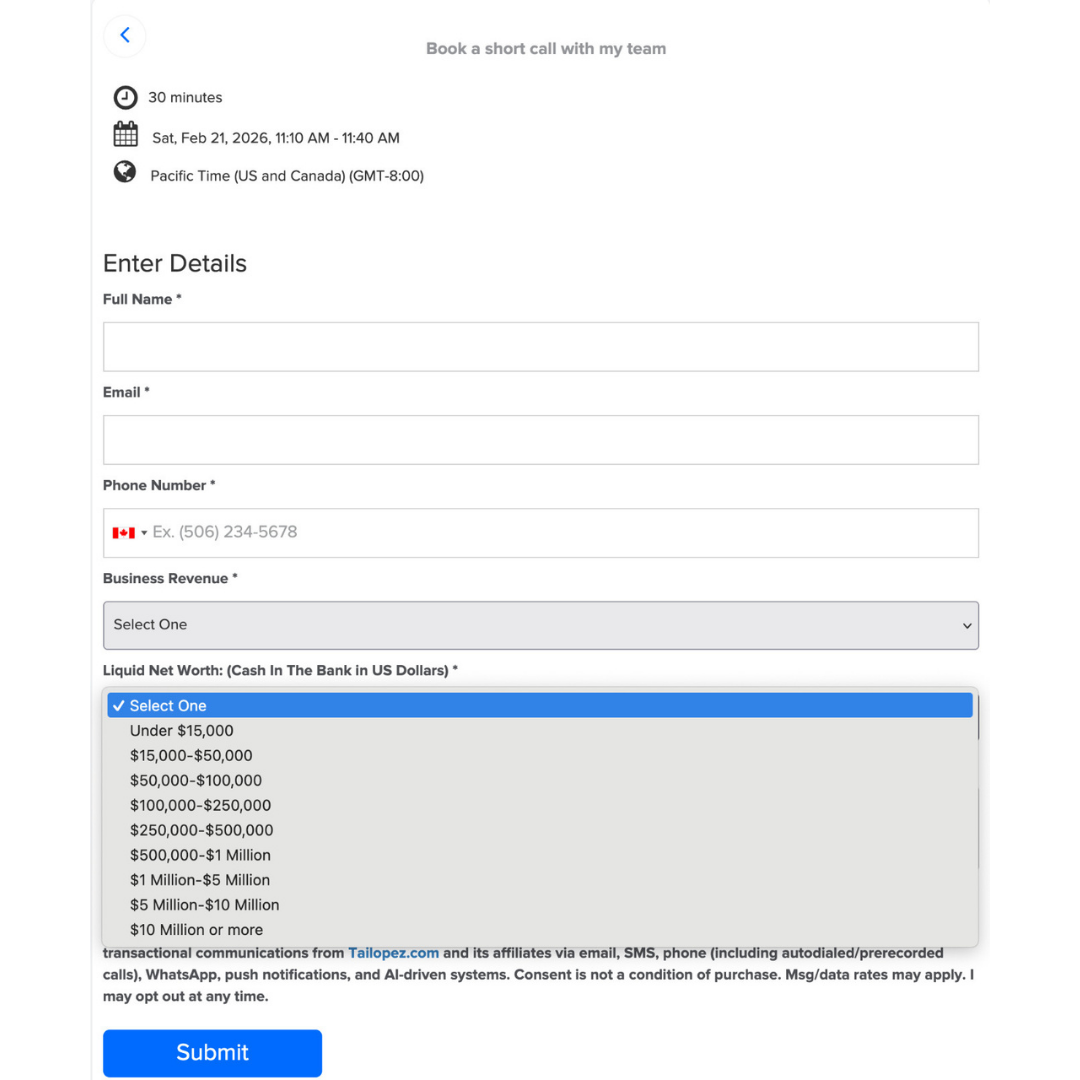1080x1080 pixels.
Task: Click the Pacific Time zone text
Action: click(x=287, y=176)
